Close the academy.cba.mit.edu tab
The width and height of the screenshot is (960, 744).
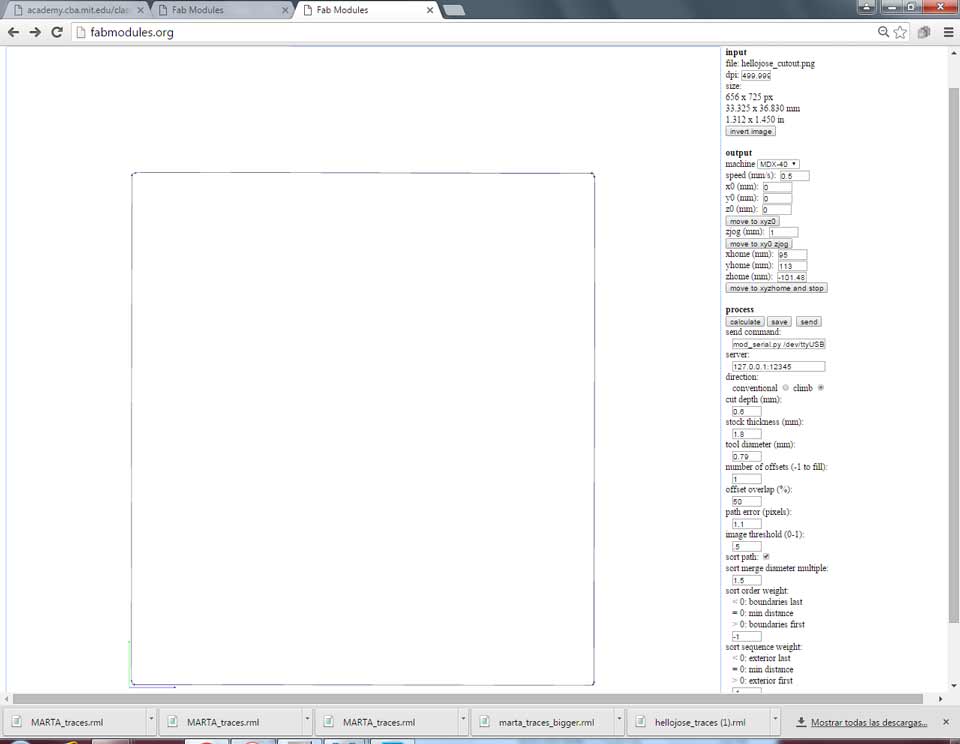[x=140, y=10]
